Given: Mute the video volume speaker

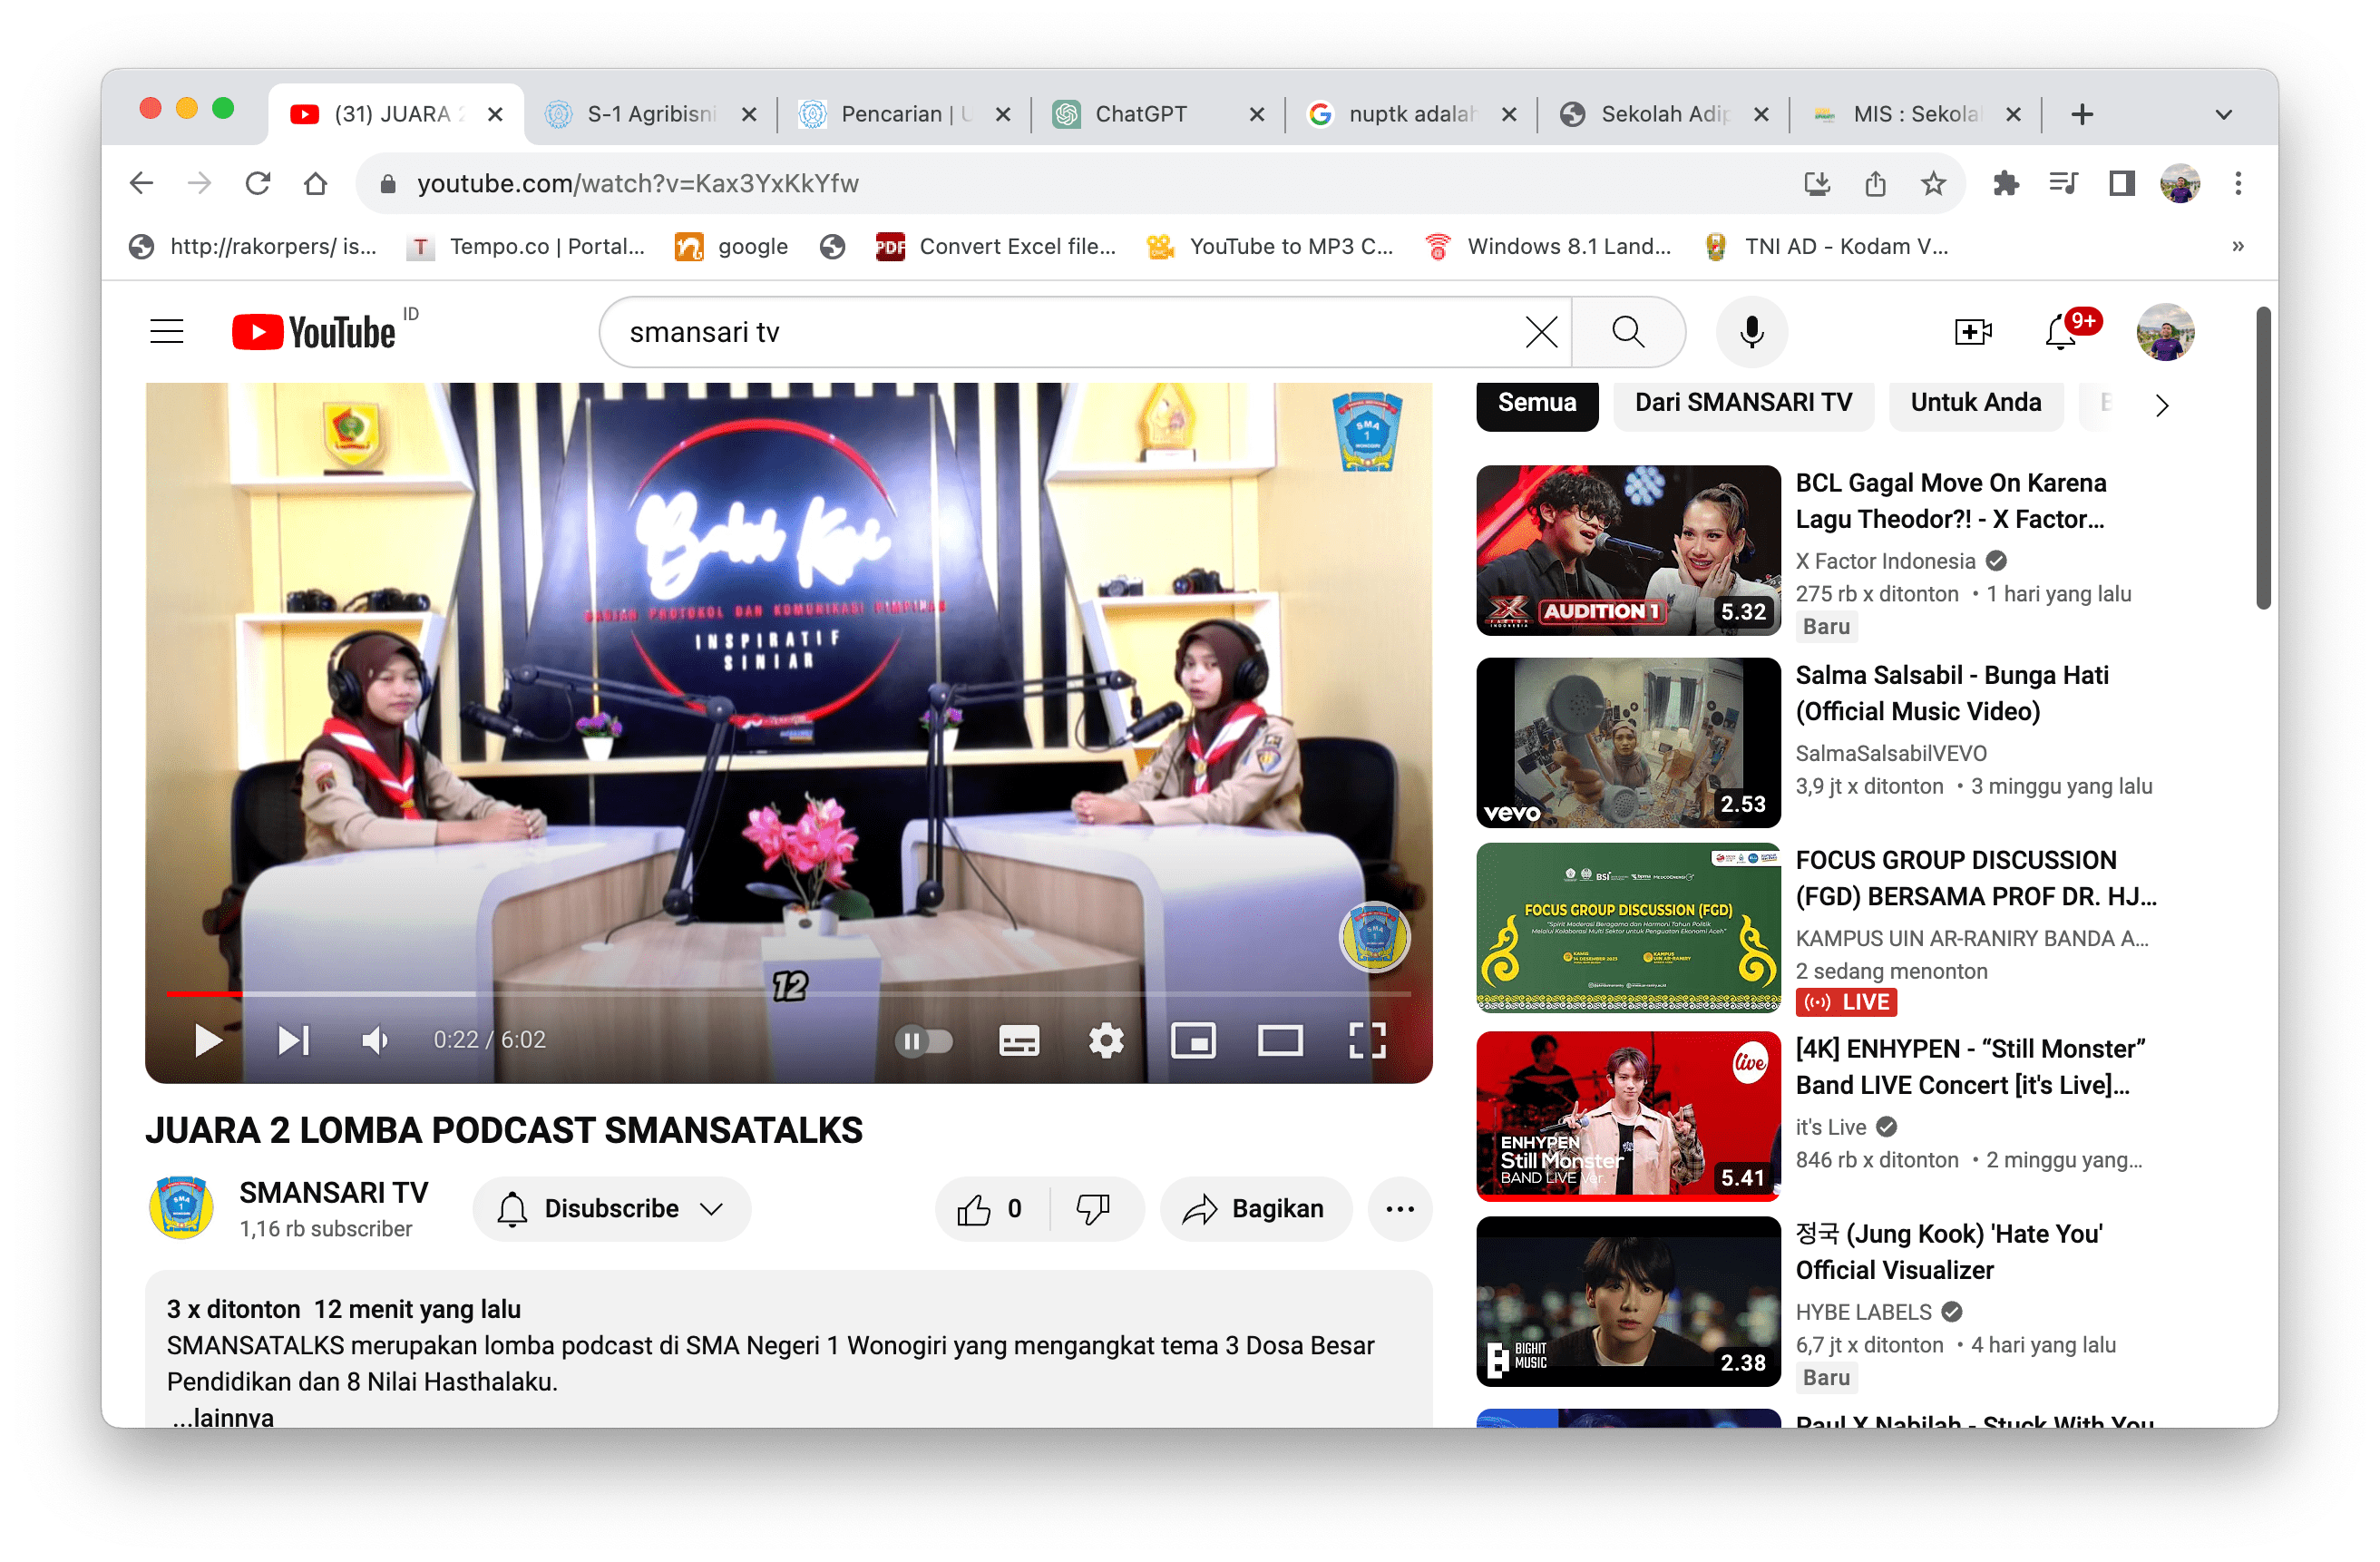Looking at the screenshot, I should (375, 1040).
